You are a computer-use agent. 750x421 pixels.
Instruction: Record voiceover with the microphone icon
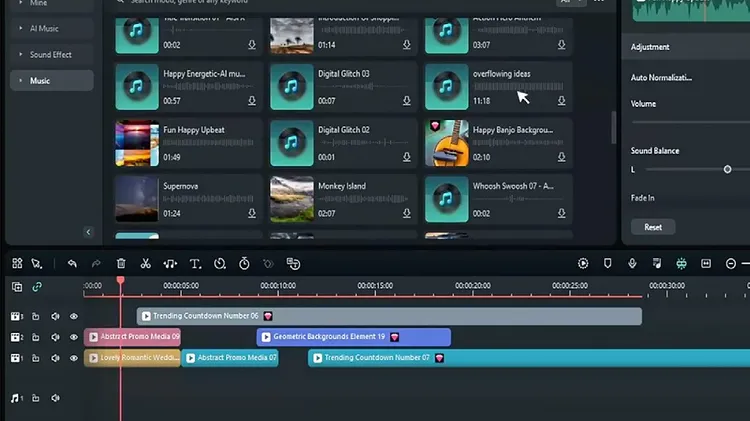(x=632, y=263)
